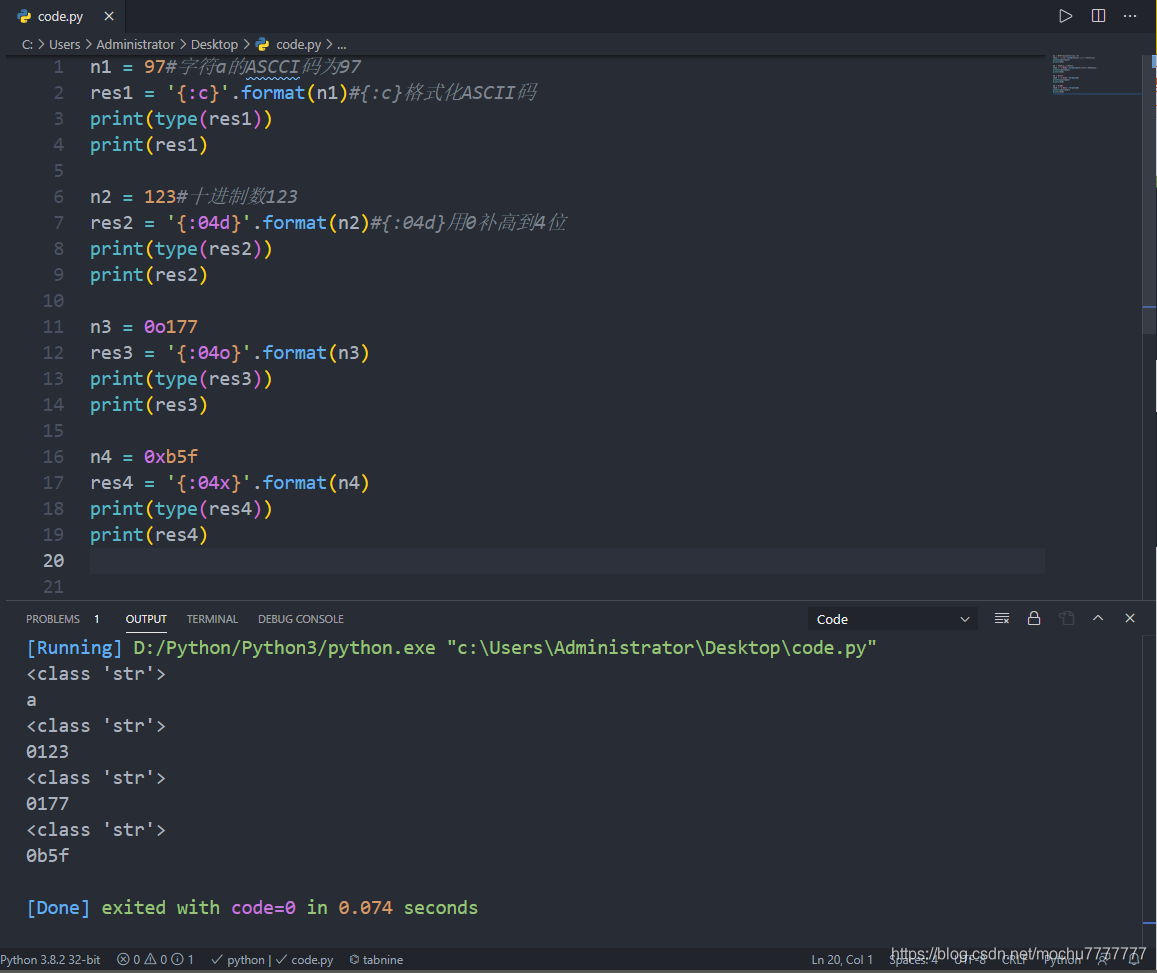Run the Python file with play icon
Screen dimensions: 1157x973
pyautogui.click(x=1065, y=16)
